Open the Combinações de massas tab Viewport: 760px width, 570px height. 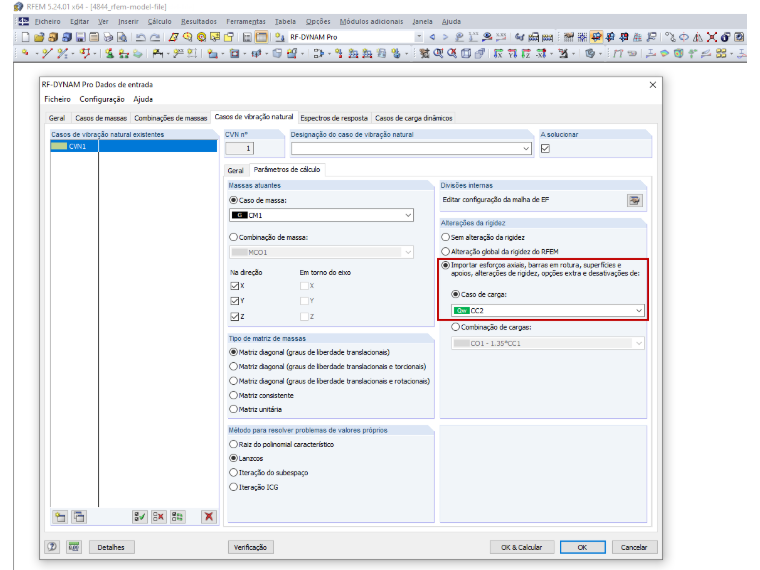pyautogui.click(x=171, y=118)
